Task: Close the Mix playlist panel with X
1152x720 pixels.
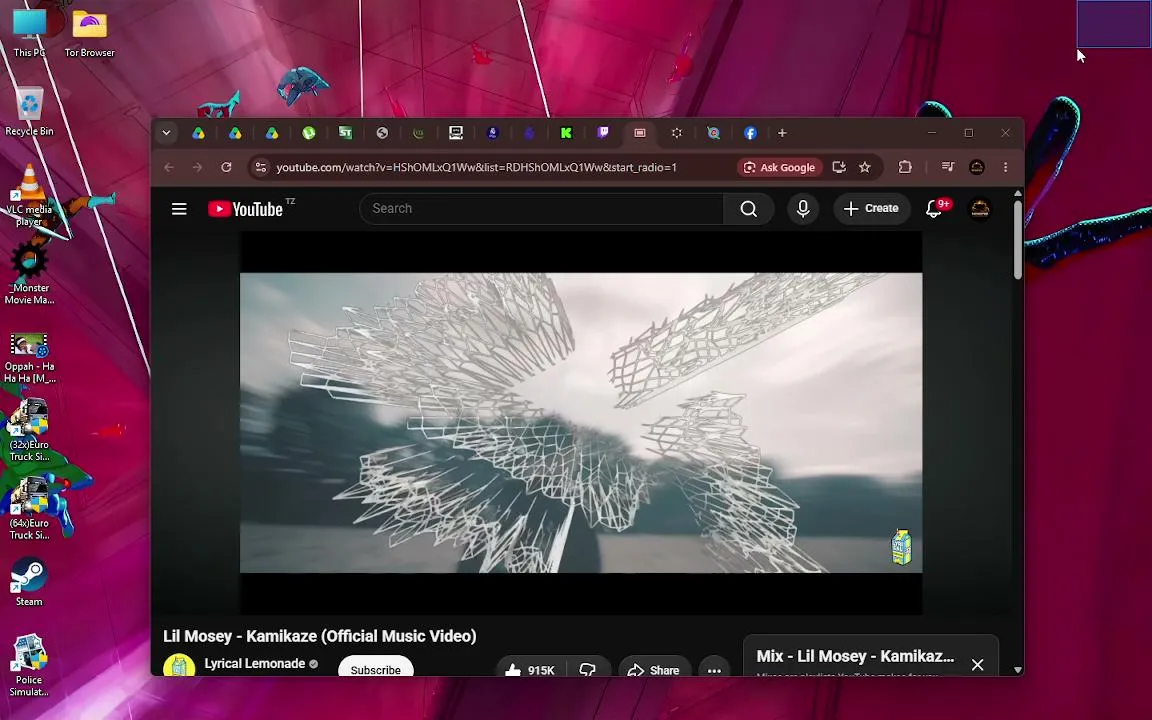Action: coord(977,665)
